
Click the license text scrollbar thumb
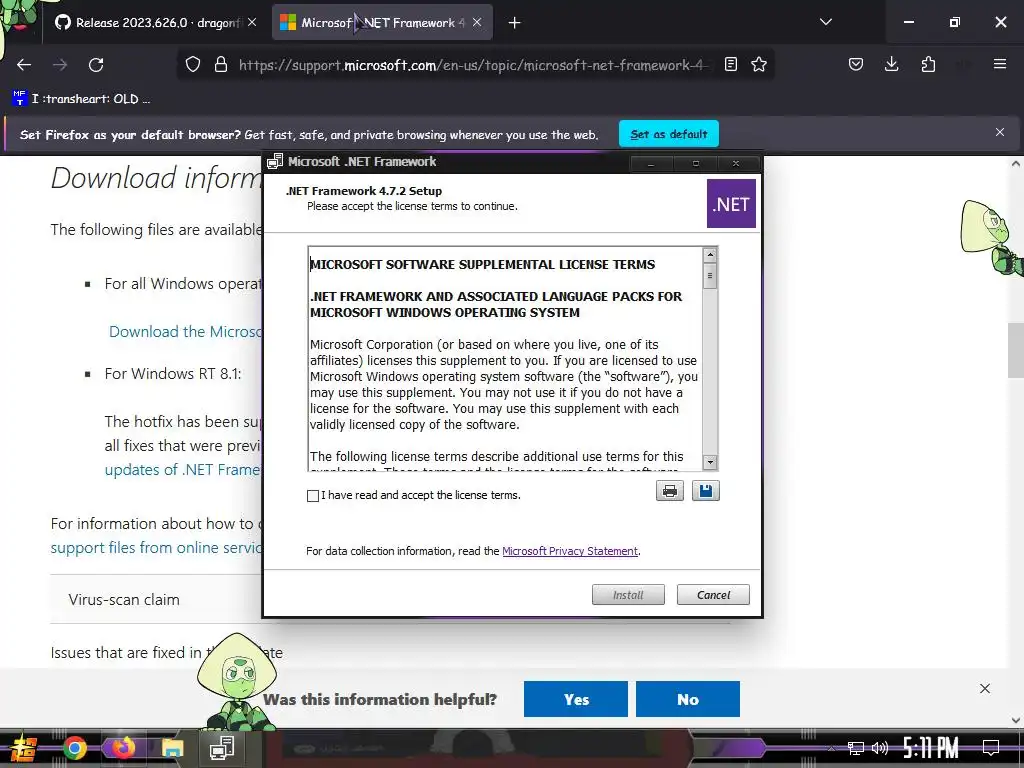(x=710, y=276)
